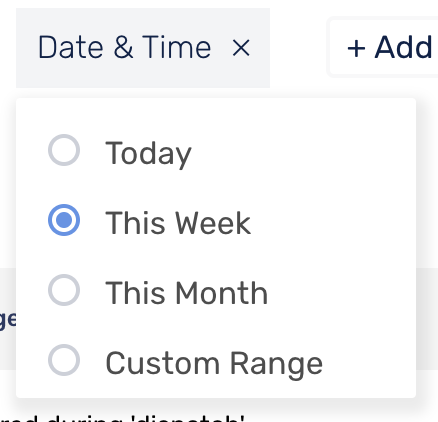Click the cut-off column header at left edge

coord(7,319)
